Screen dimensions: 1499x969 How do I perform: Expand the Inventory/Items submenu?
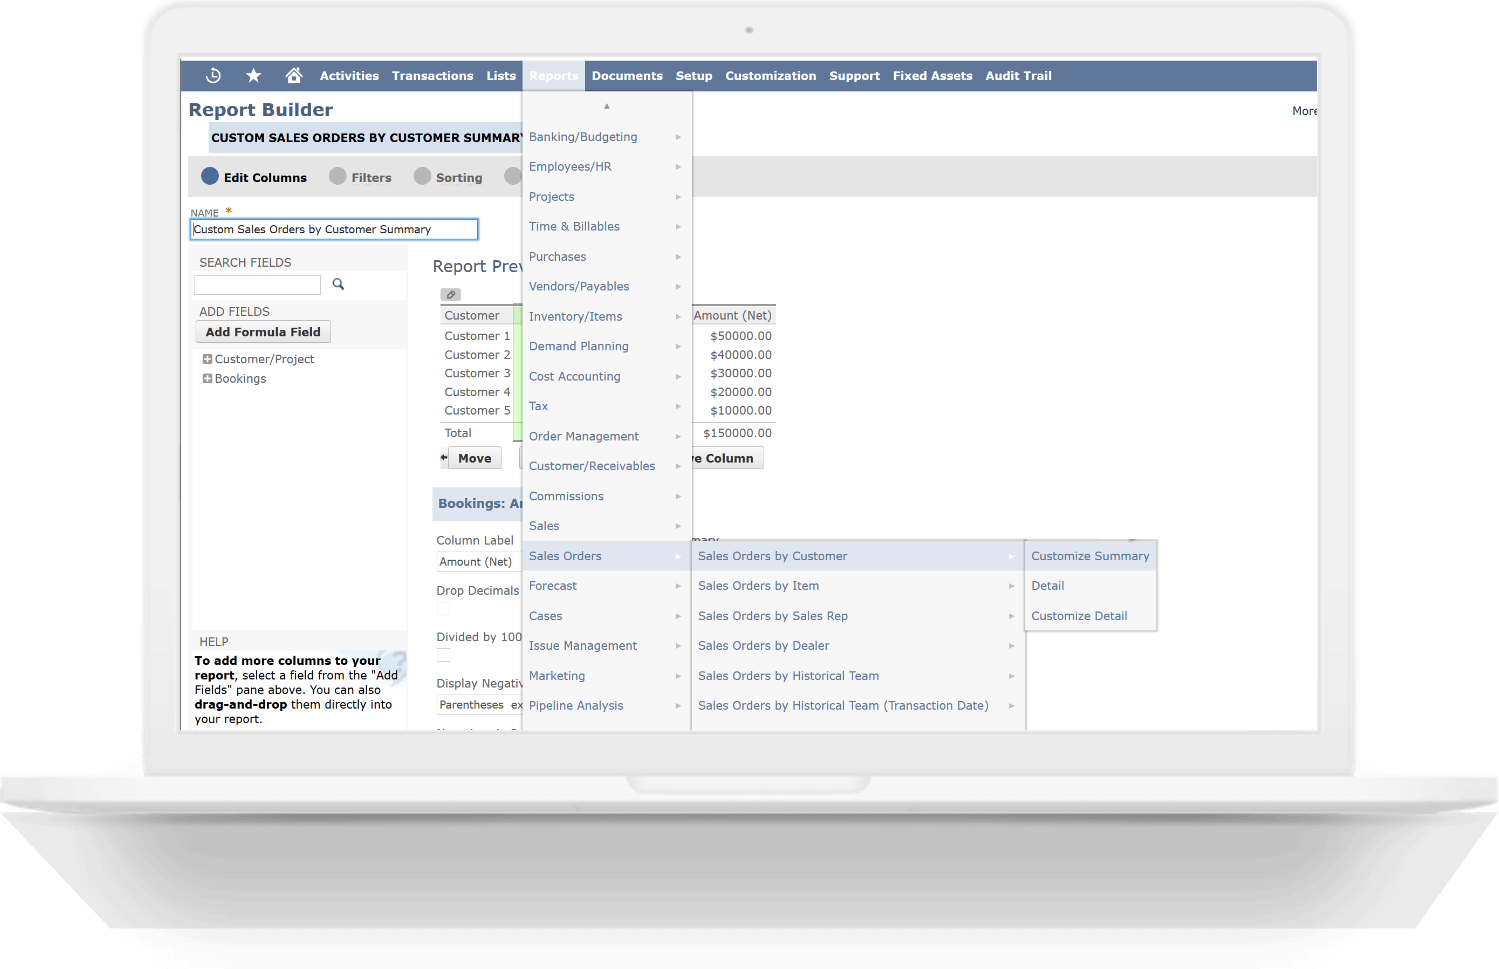606,317
